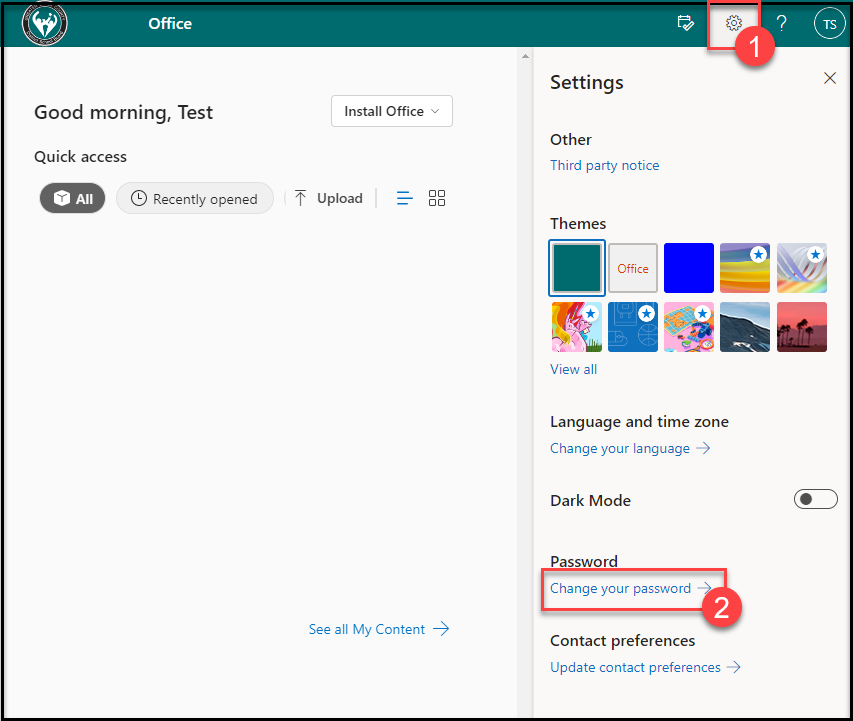Click the Office app title in the header
853x721 pixels.
tap(170, 23)
